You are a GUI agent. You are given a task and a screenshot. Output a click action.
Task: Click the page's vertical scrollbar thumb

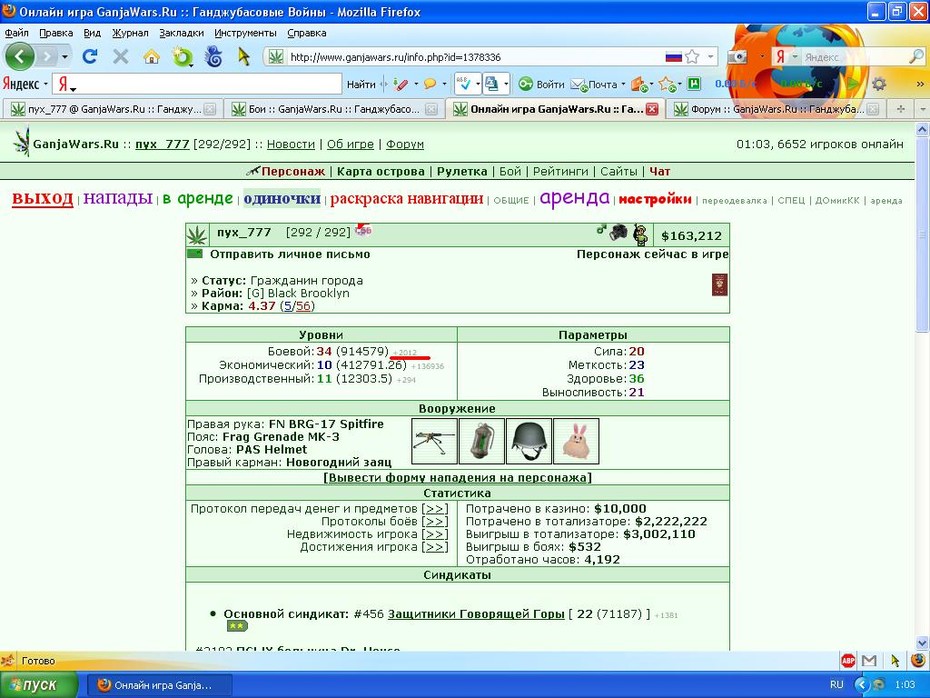pos(922,235)
